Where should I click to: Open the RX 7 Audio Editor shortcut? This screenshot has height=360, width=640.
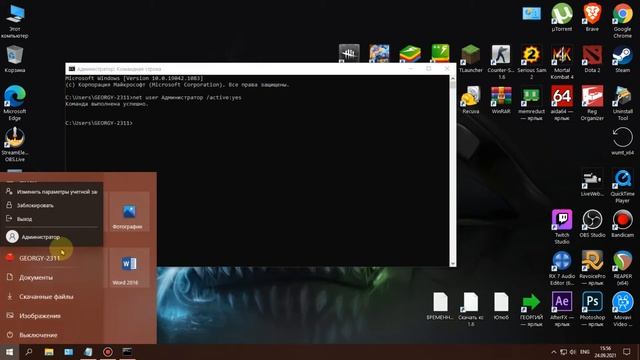562,268
